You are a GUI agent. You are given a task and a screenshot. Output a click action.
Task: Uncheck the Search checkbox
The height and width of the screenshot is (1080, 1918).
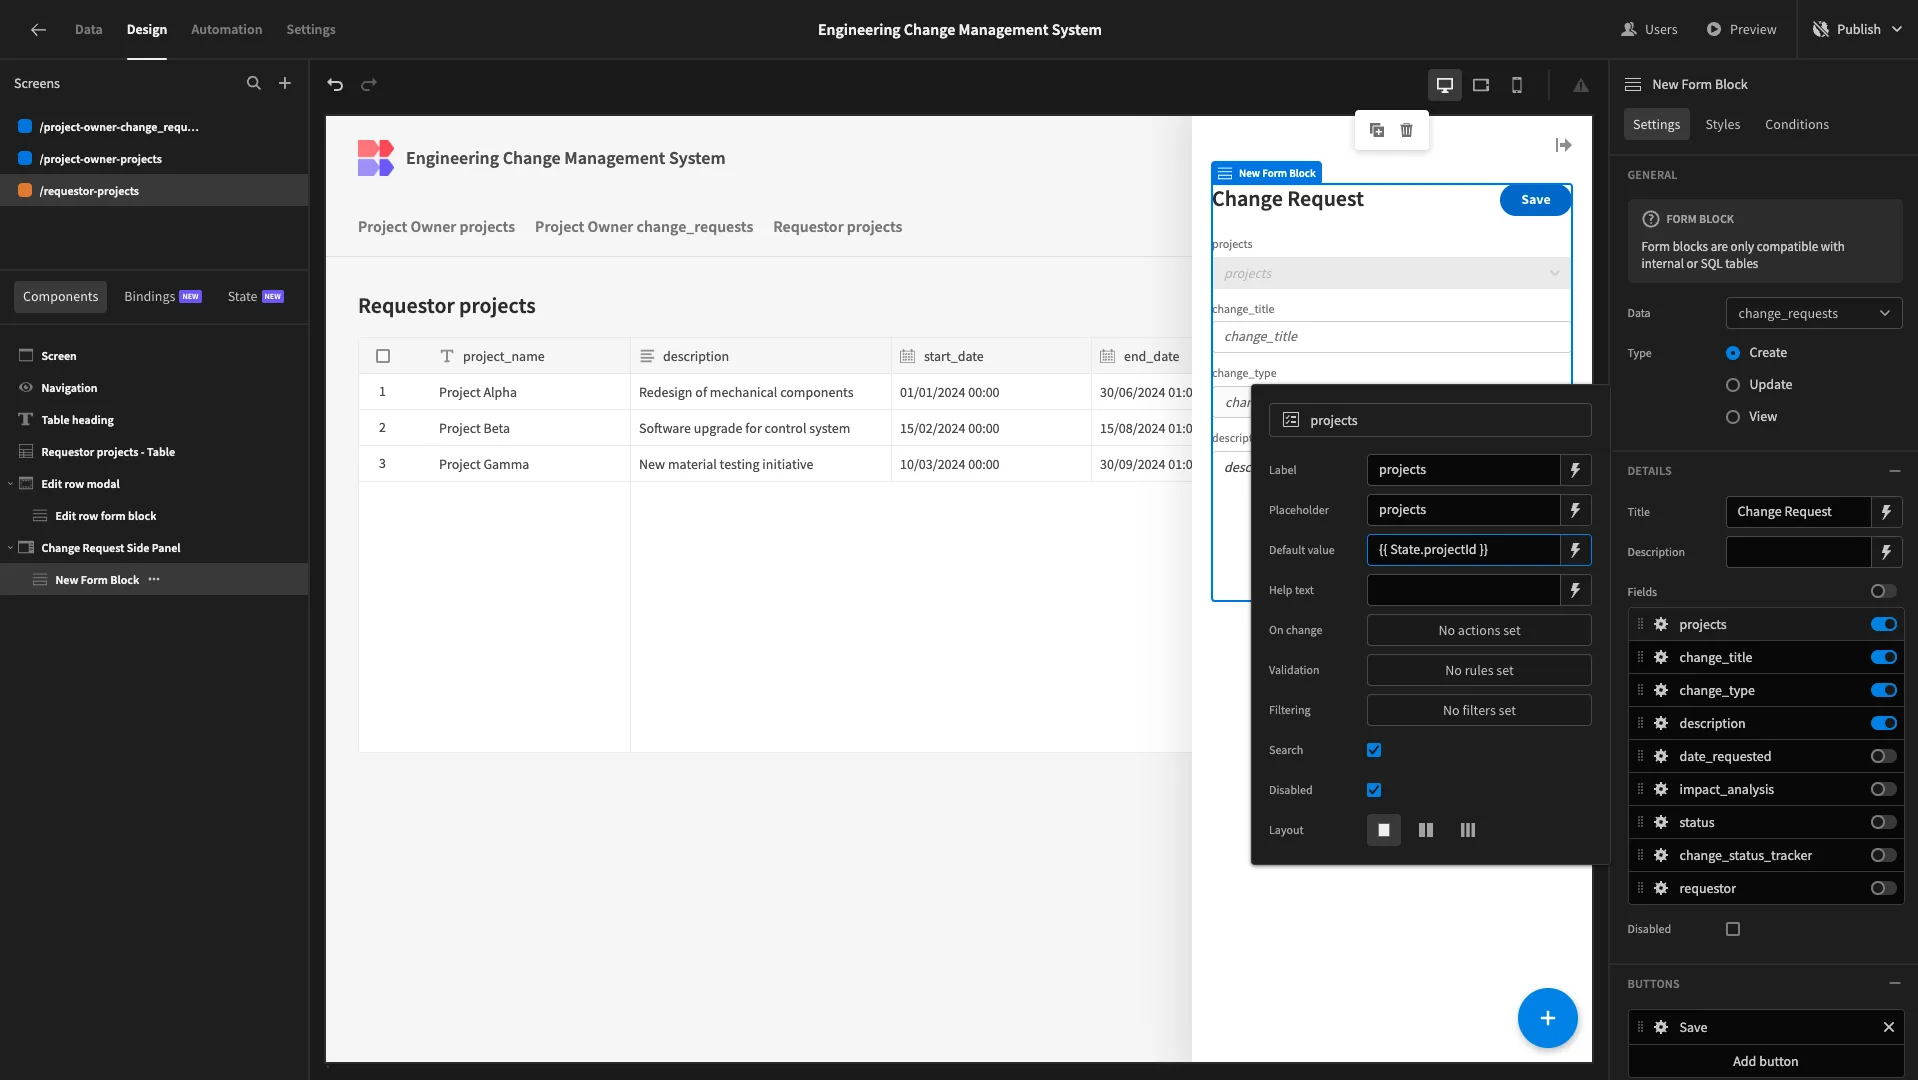coord(1374,750)
